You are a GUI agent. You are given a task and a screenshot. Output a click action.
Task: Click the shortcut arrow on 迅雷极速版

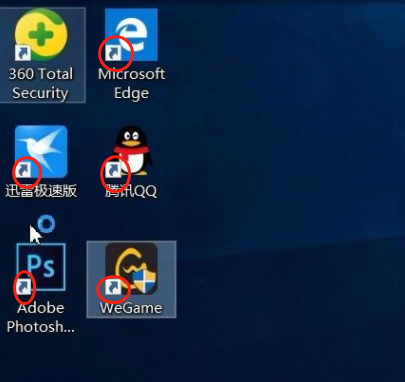pyautogui.click(x=23, y=170)
